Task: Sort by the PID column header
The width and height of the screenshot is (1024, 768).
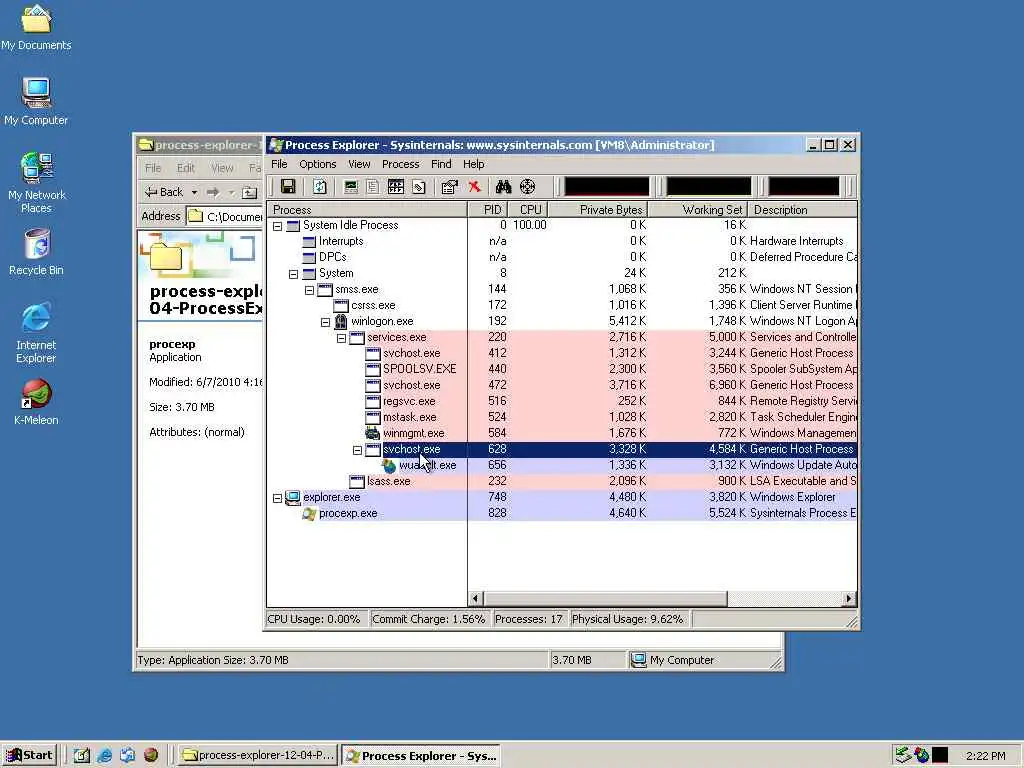Action: (488, 210)
